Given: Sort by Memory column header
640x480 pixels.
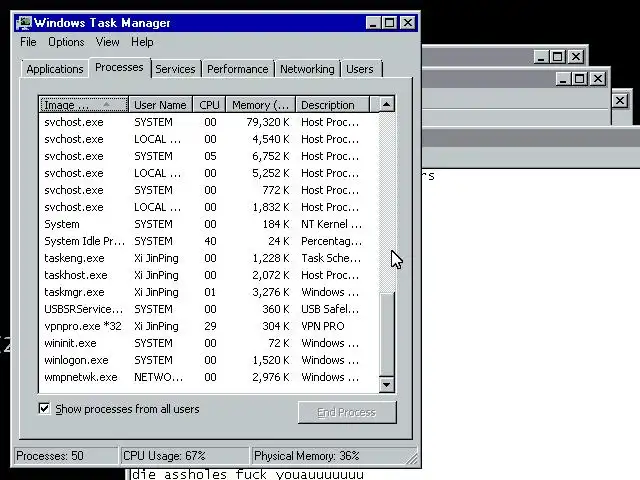Looking at the screenshot, I should point(260,104).
